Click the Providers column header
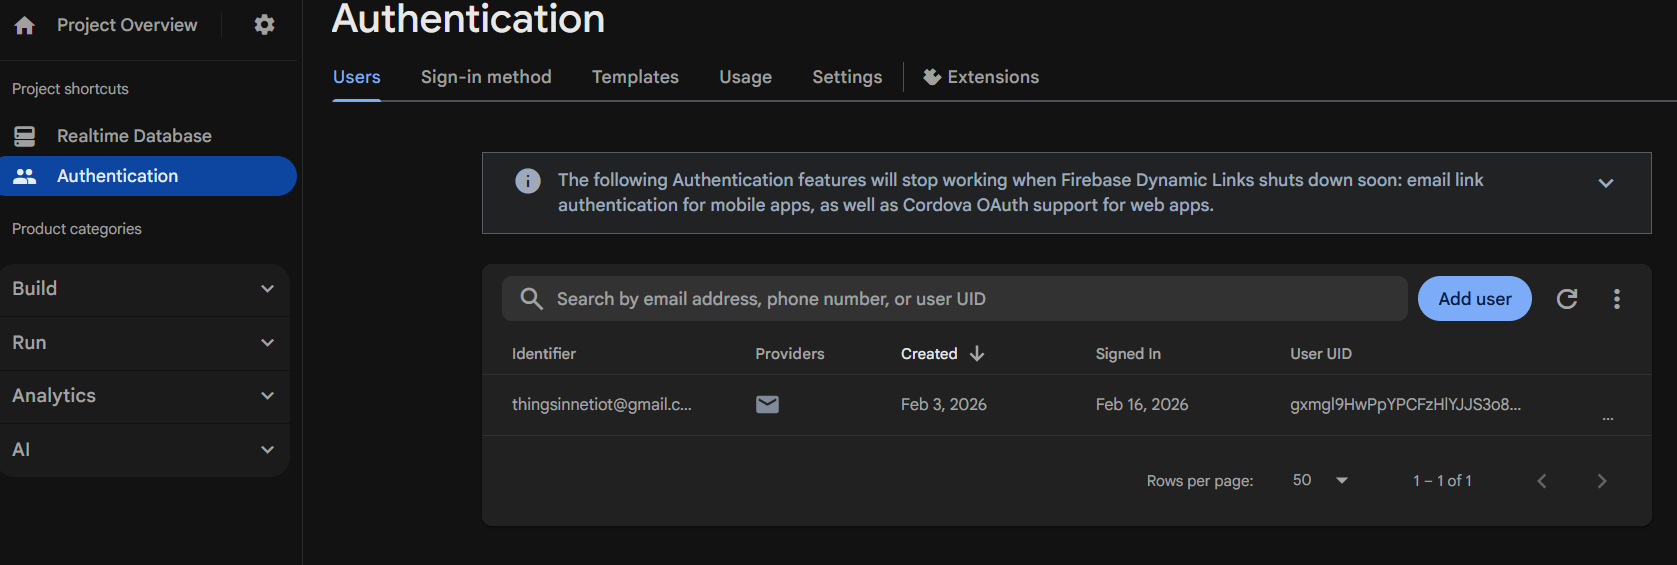 (x=790, y=354)
